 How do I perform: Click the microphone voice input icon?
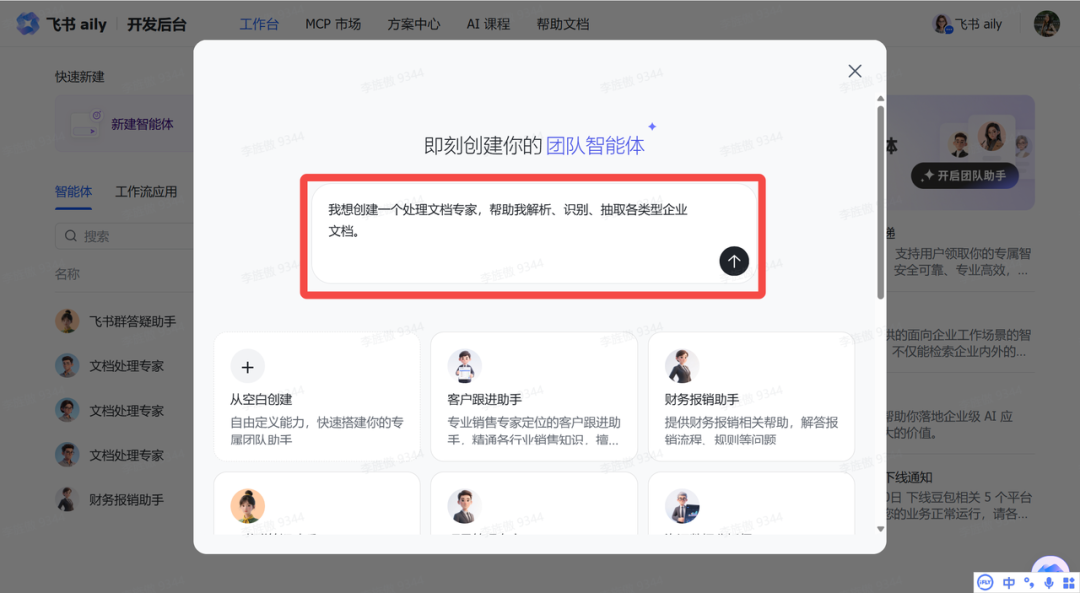[1048, 583]
